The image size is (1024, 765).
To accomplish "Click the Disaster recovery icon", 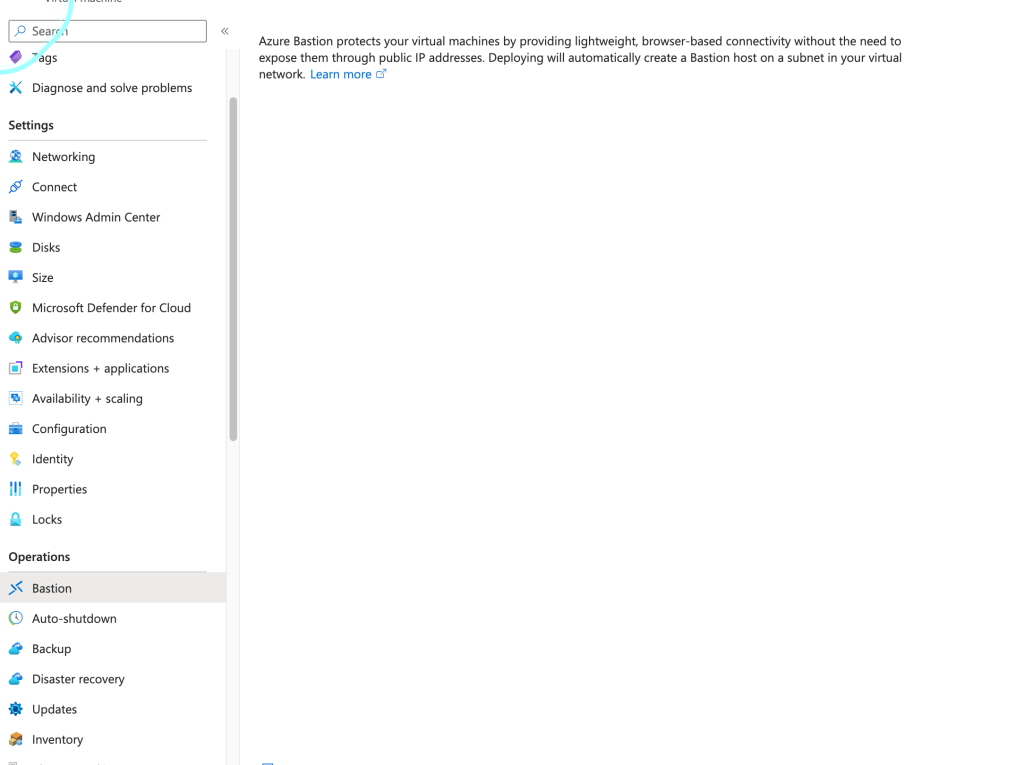I will tap(16, 679).
